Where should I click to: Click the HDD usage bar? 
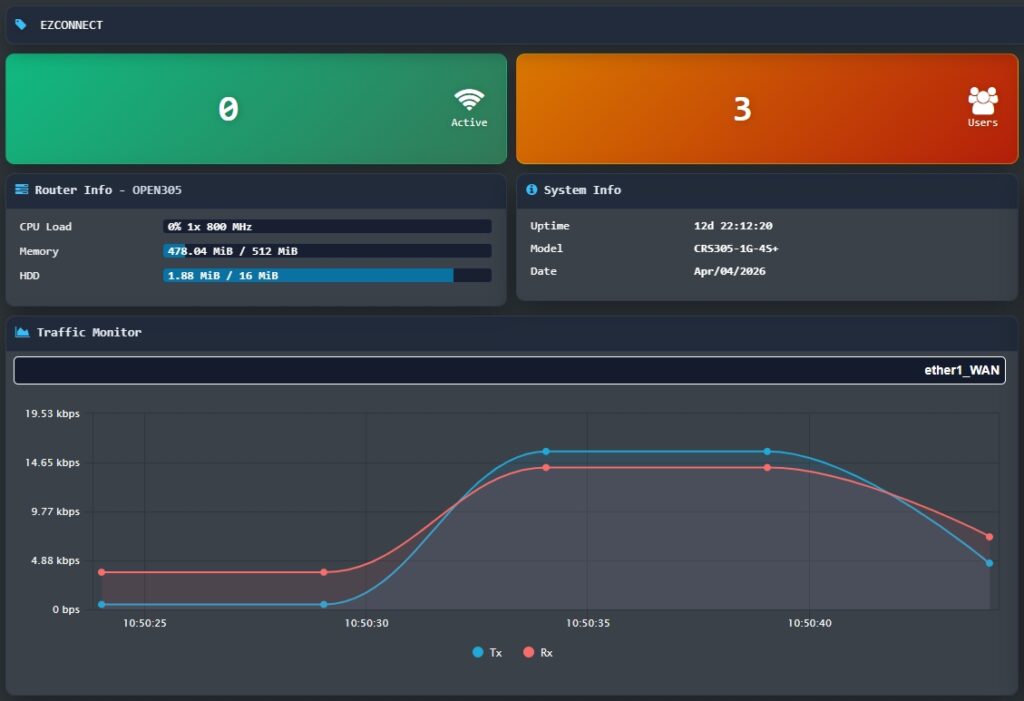click(x=327, y=275)
